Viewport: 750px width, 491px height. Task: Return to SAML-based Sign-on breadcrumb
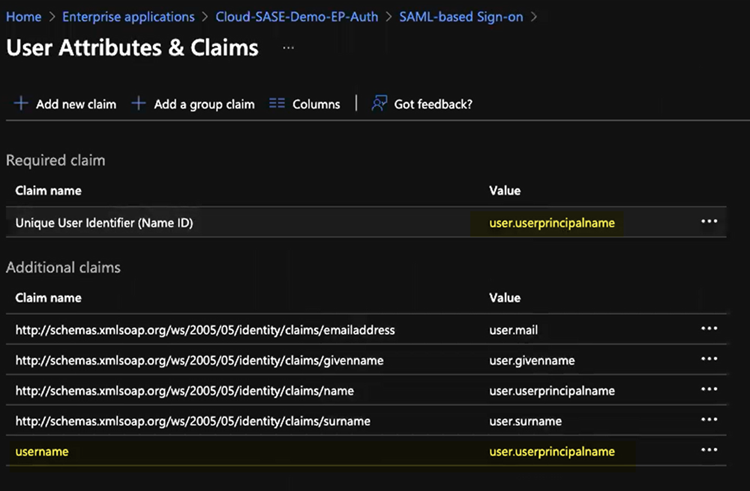(x=461, y=17)
